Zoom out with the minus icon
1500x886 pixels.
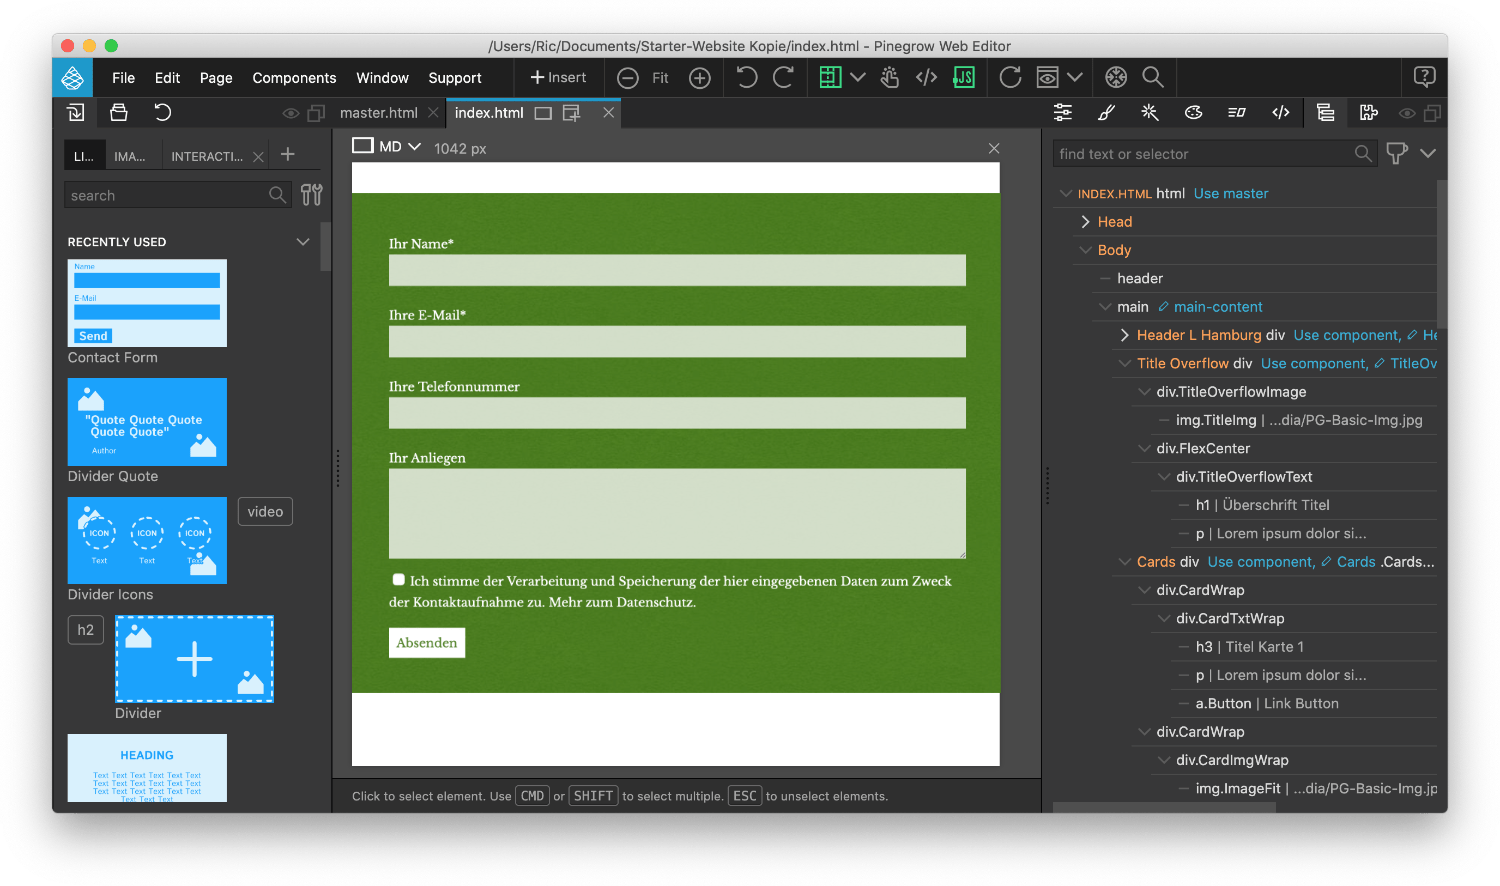click(x=628, y=78)
